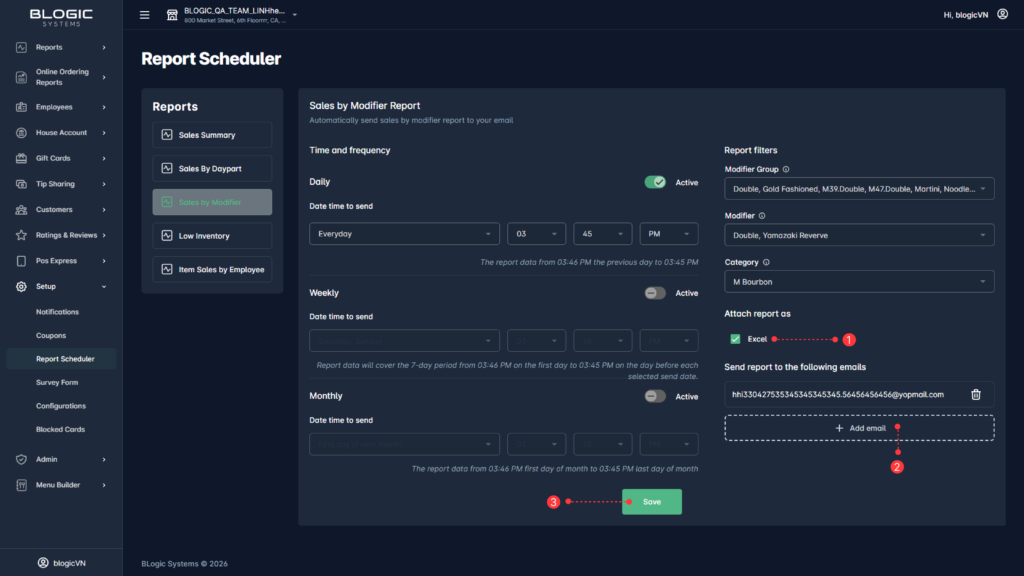The width and height of the screenshot is (1024, 576).
Task: Click the Category info icon
Action: [766, 263]
